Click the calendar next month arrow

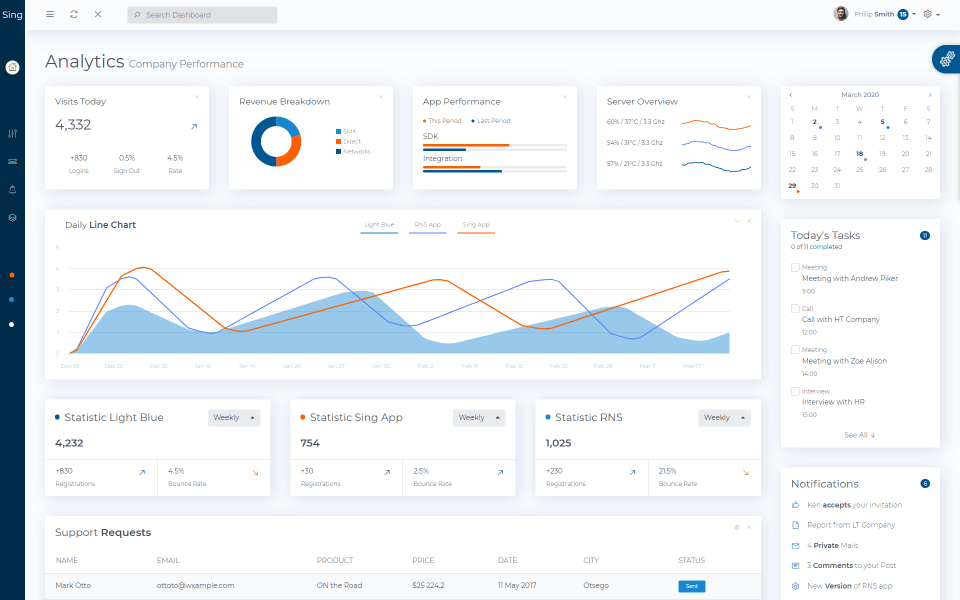(x=930, y=95)
